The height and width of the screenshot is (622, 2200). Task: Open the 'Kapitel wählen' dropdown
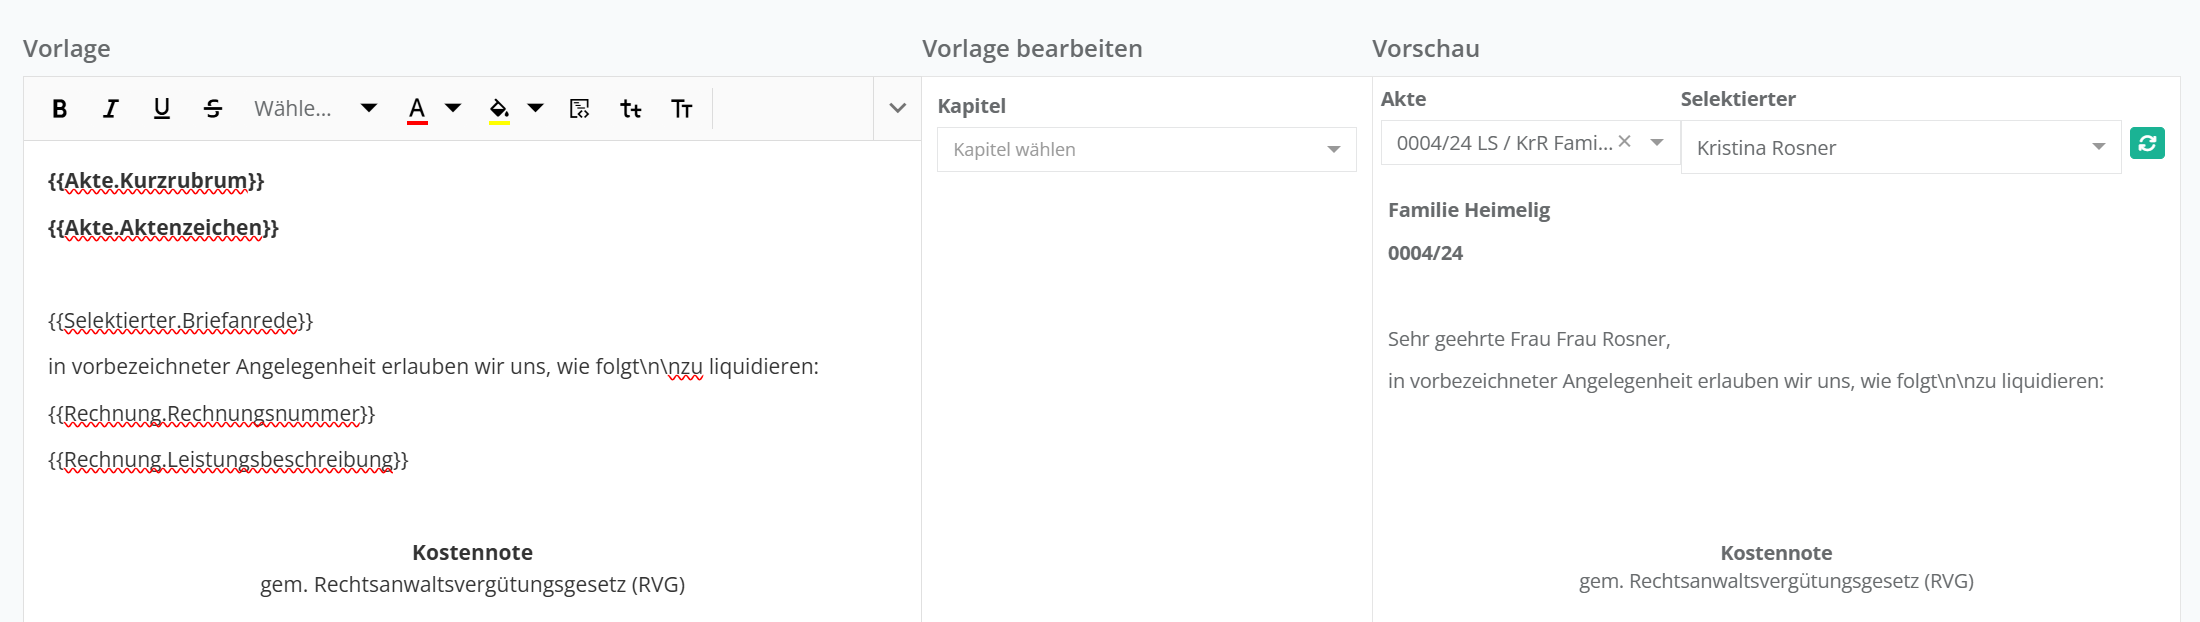pyautogui.click(x=1146, y=150)
